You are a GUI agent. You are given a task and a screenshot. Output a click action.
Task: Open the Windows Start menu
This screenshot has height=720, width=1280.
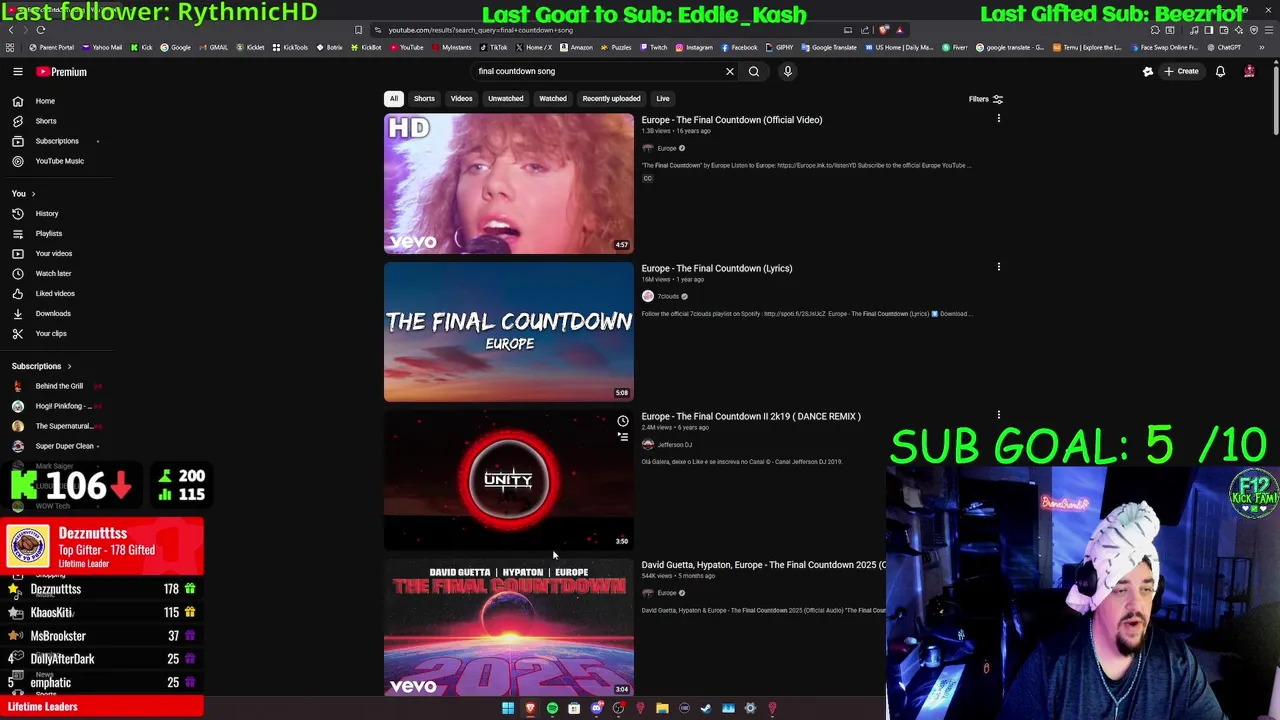tap(508, 708)
